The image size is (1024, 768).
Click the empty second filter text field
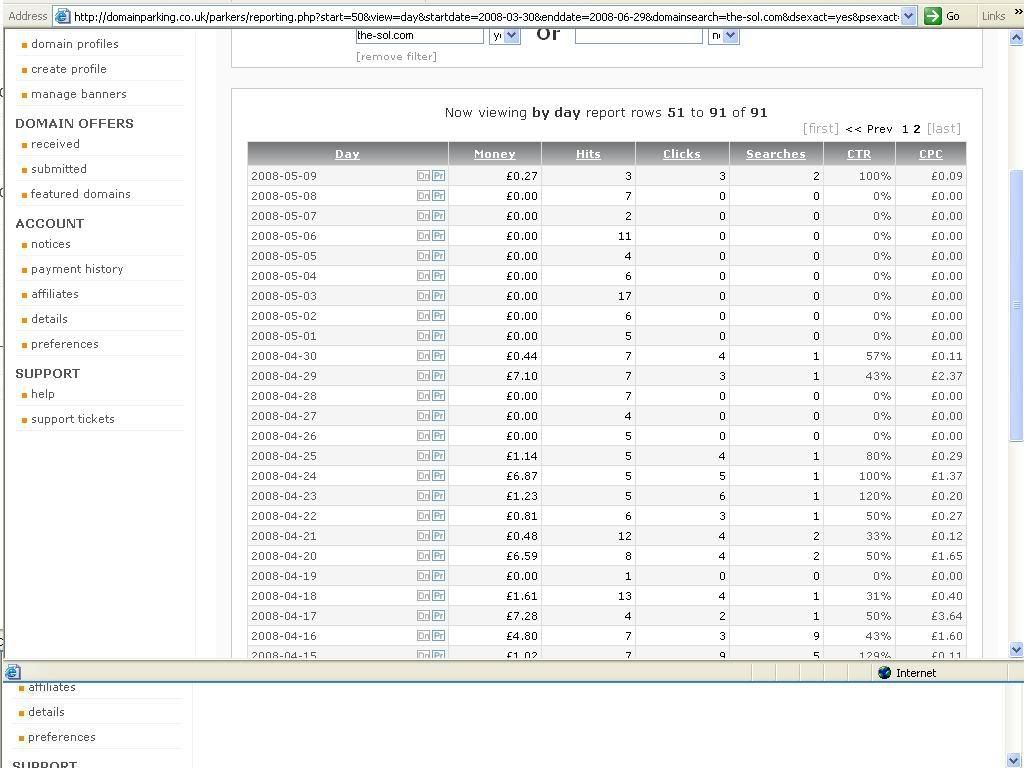tap(638, 35)
